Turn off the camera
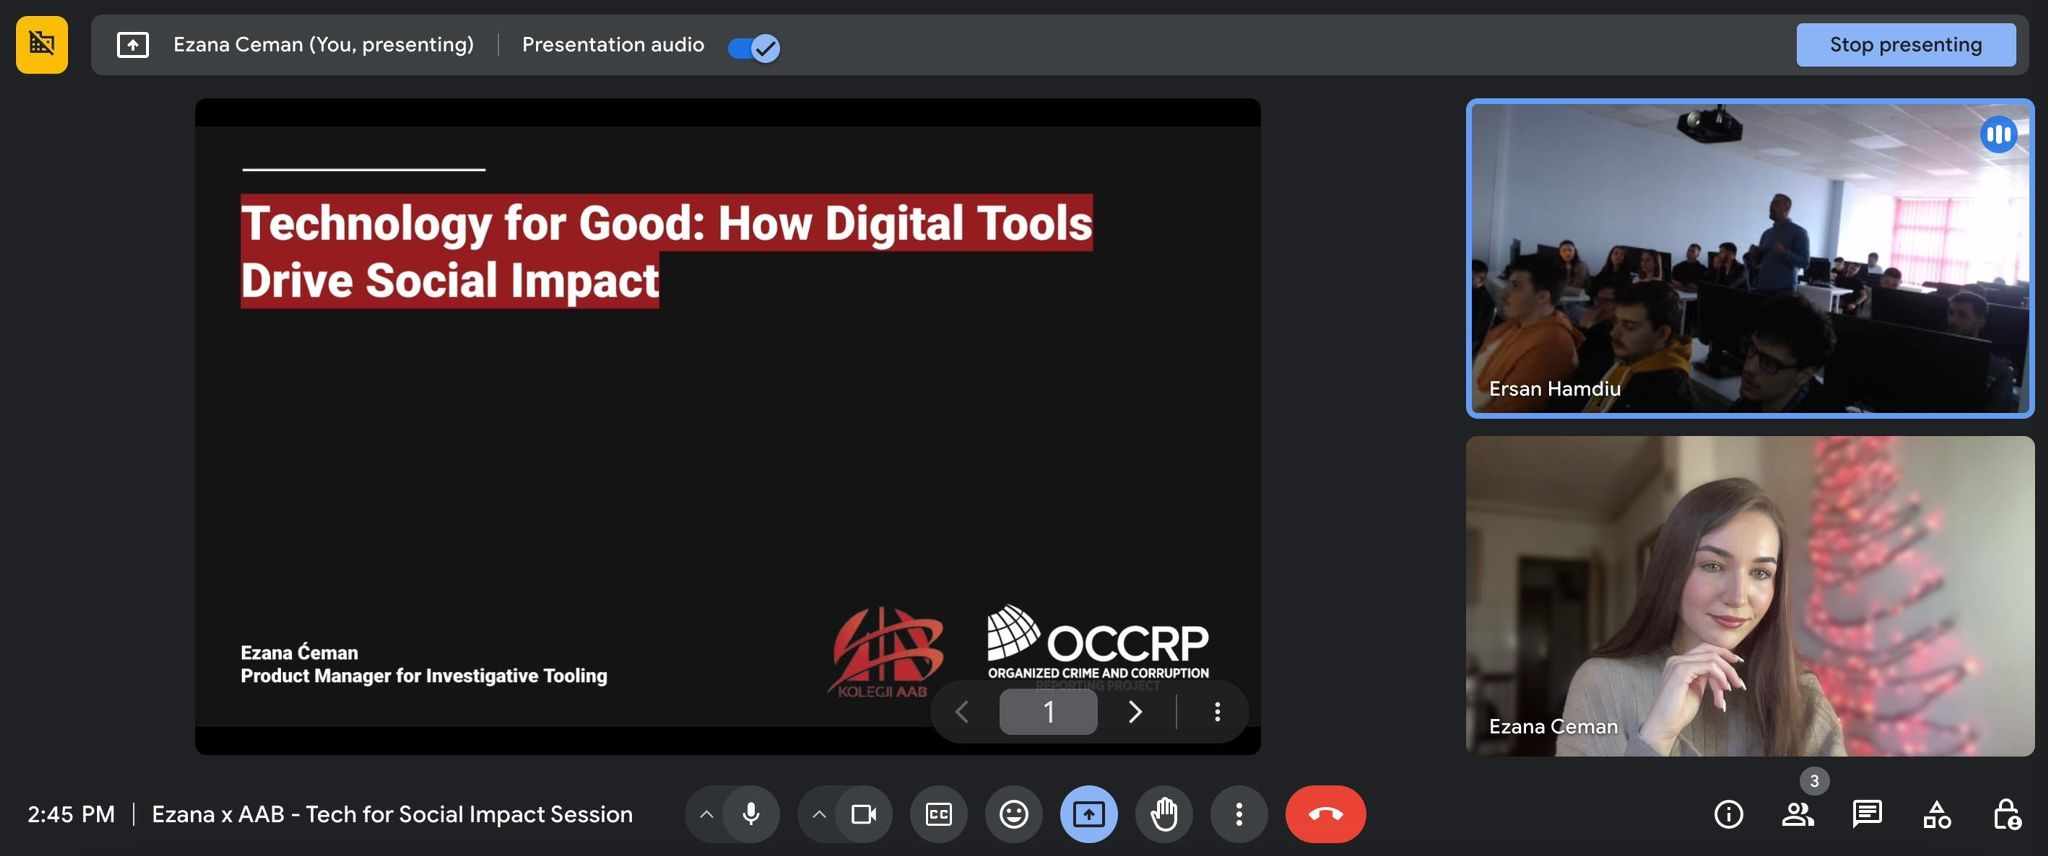 864,814
